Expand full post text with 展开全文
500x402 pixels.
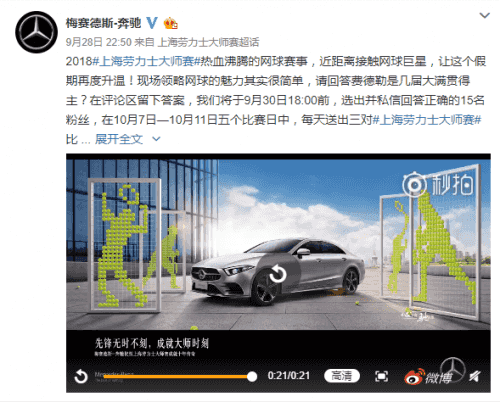point(119,139)
